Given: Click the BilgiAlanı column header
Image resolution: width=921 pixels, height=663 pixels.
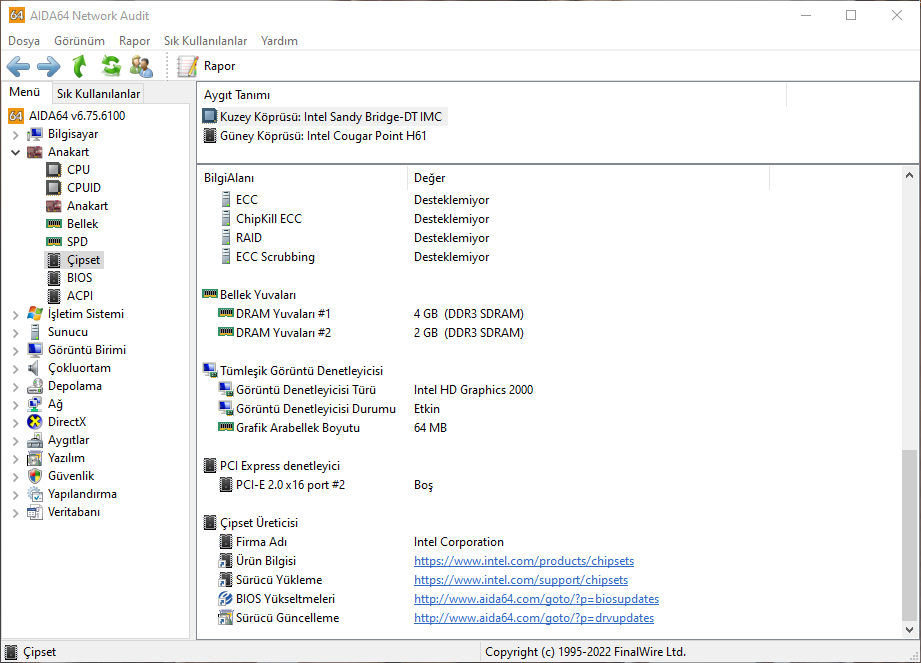Looking at the screenshot, I should [x=302, y=178].
